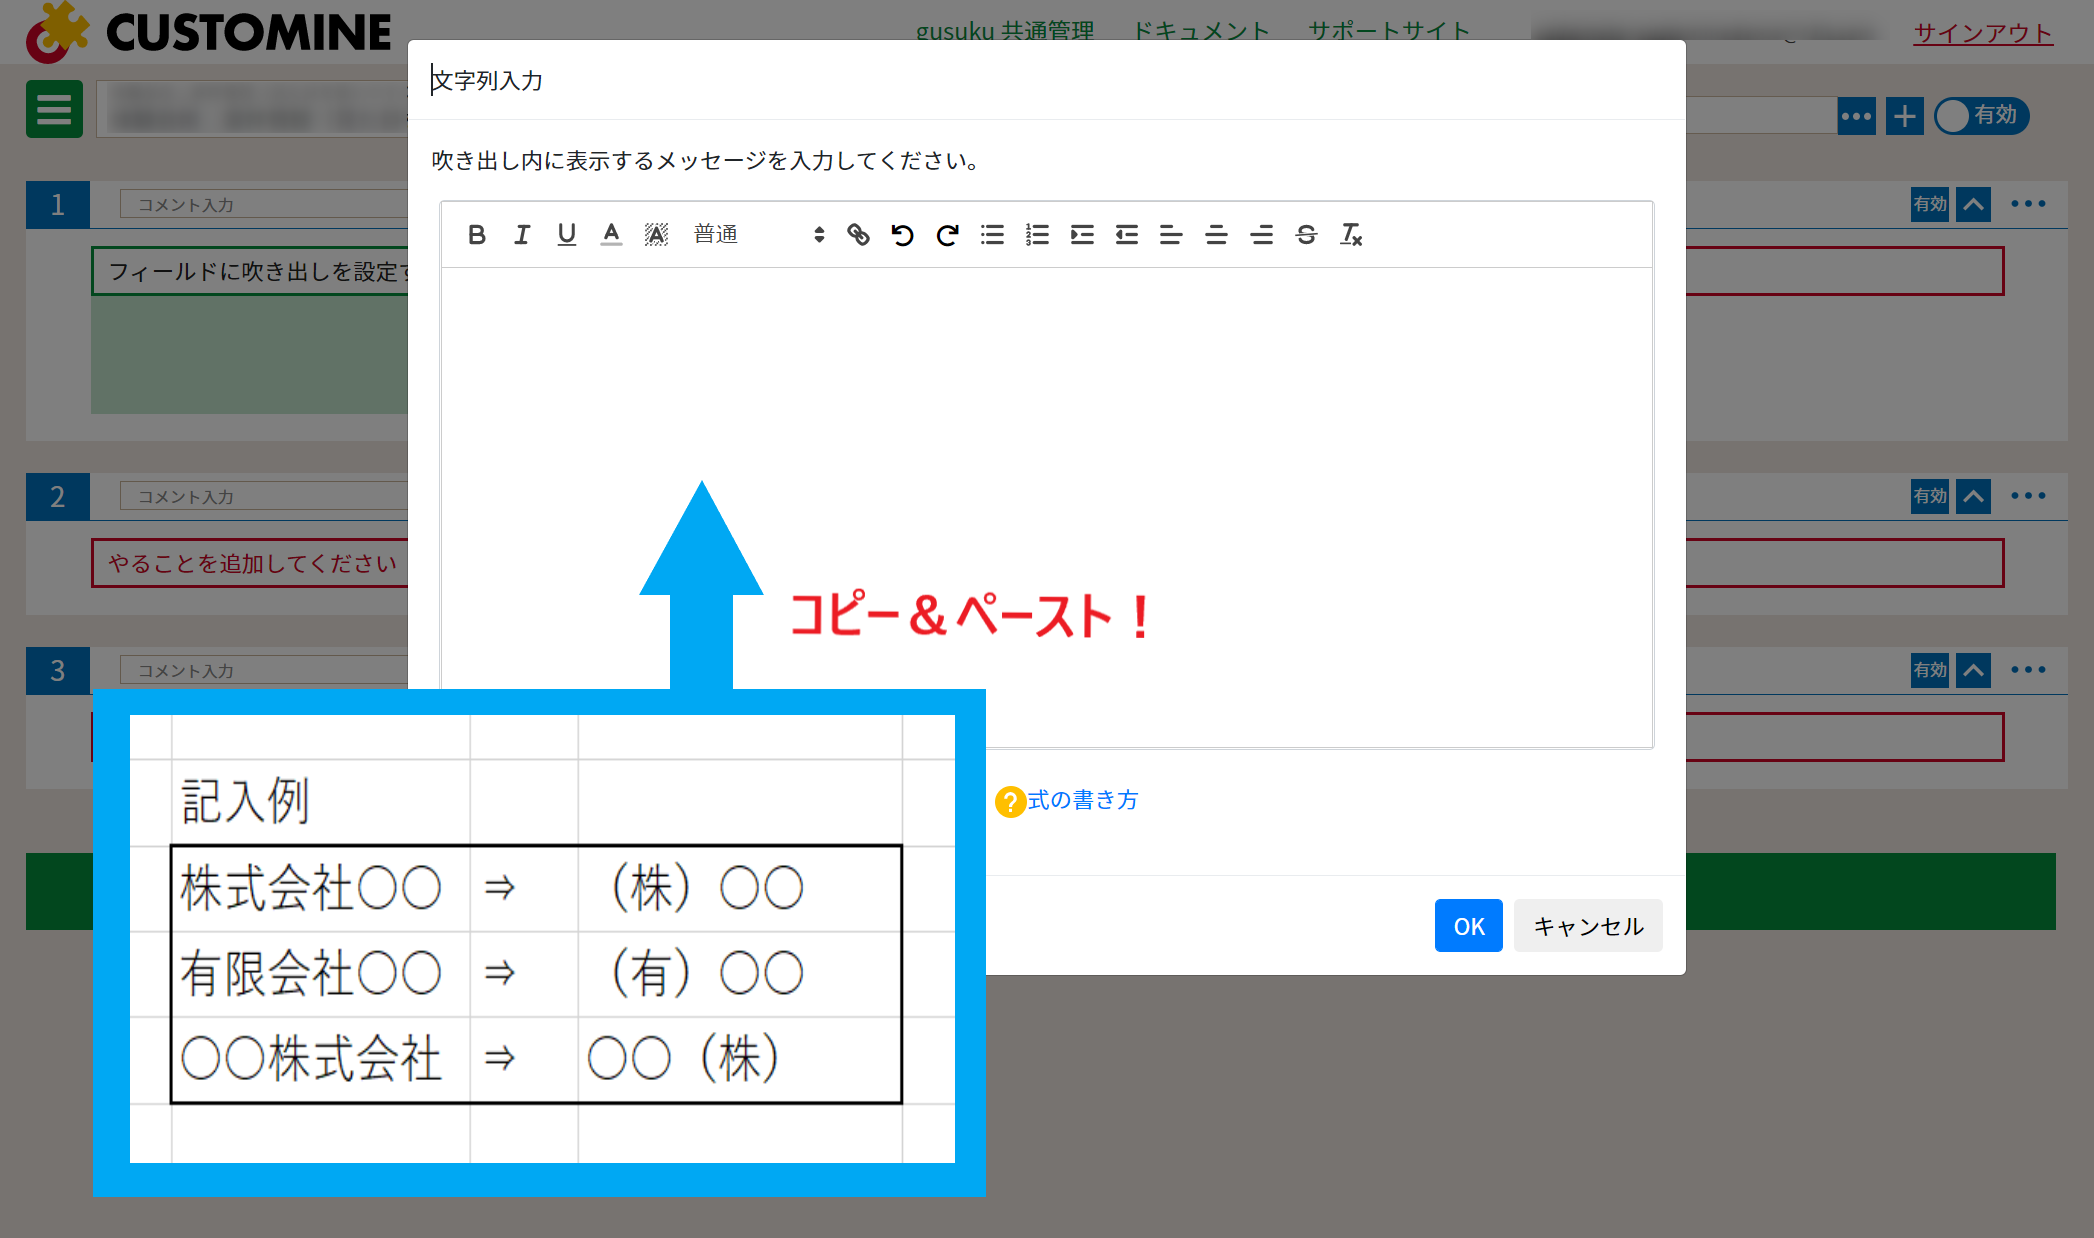Viewport: 2094px width, 1238px height.
Task: Click in the message text area
Action: tap(1045, 400)
